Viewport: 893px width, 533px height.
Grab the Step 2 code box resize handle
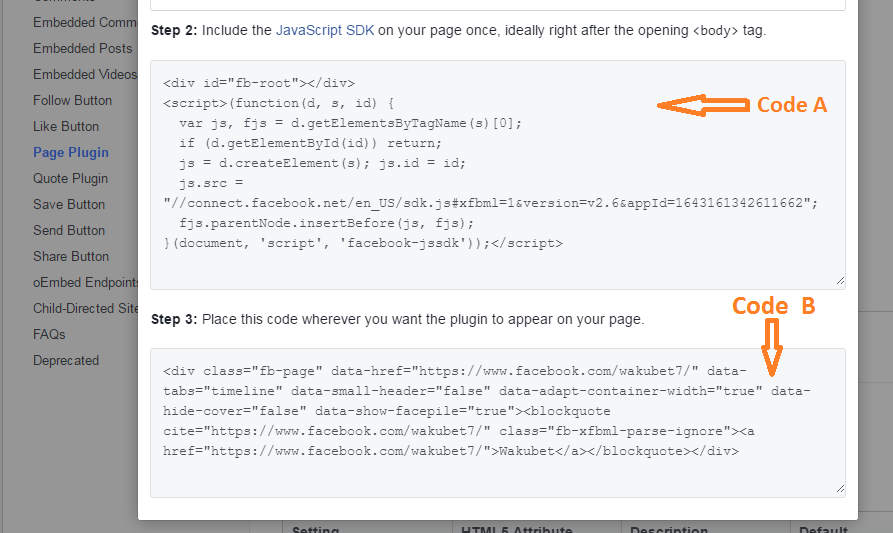840,281
